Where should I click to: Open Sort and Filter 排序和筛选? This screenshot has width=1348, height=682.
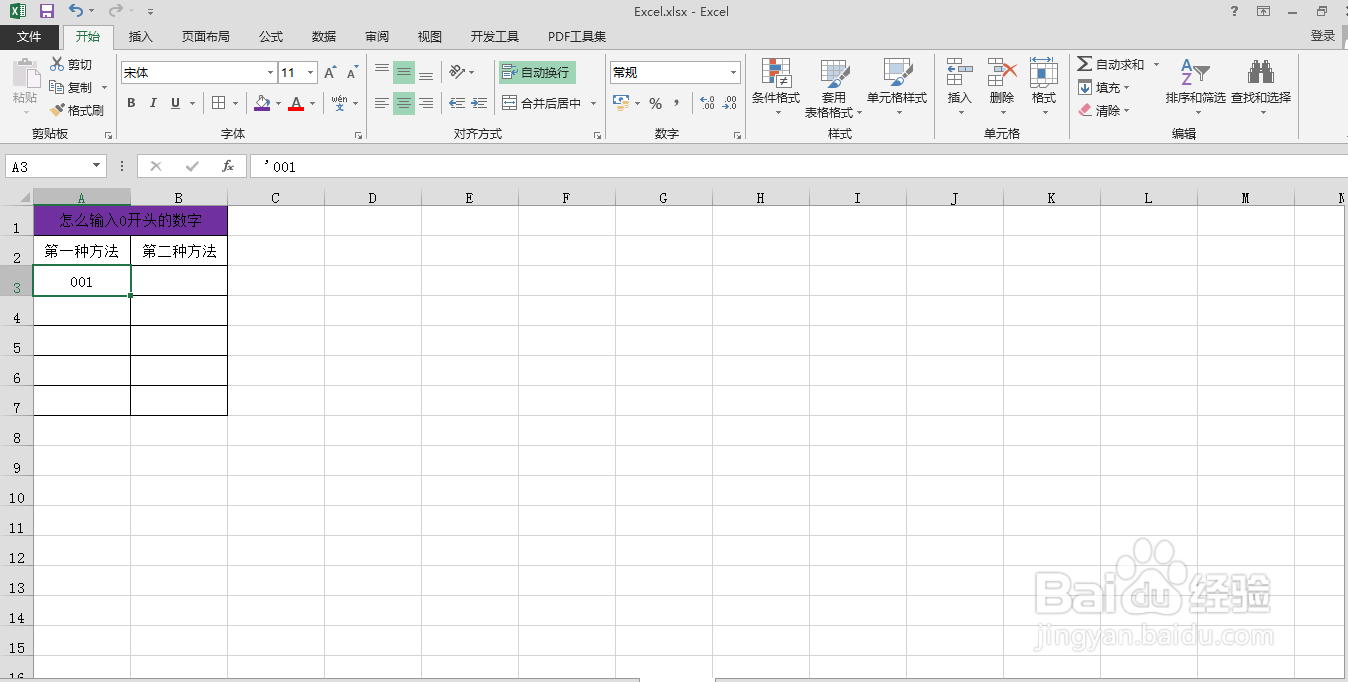tap(1195, 85)
